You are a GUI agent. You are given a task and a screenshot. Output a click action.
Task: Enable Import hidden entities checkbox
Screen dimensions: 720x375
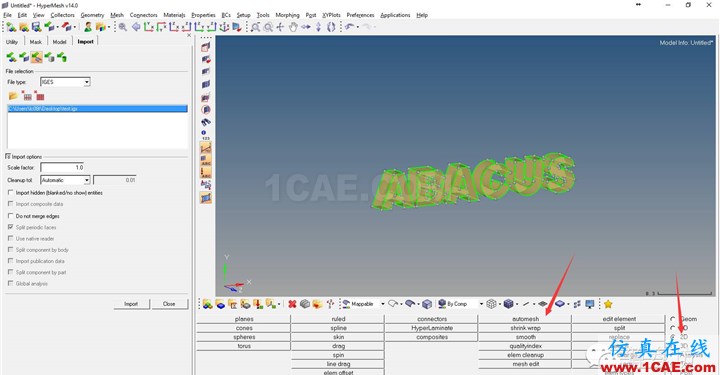coord(11,193)
